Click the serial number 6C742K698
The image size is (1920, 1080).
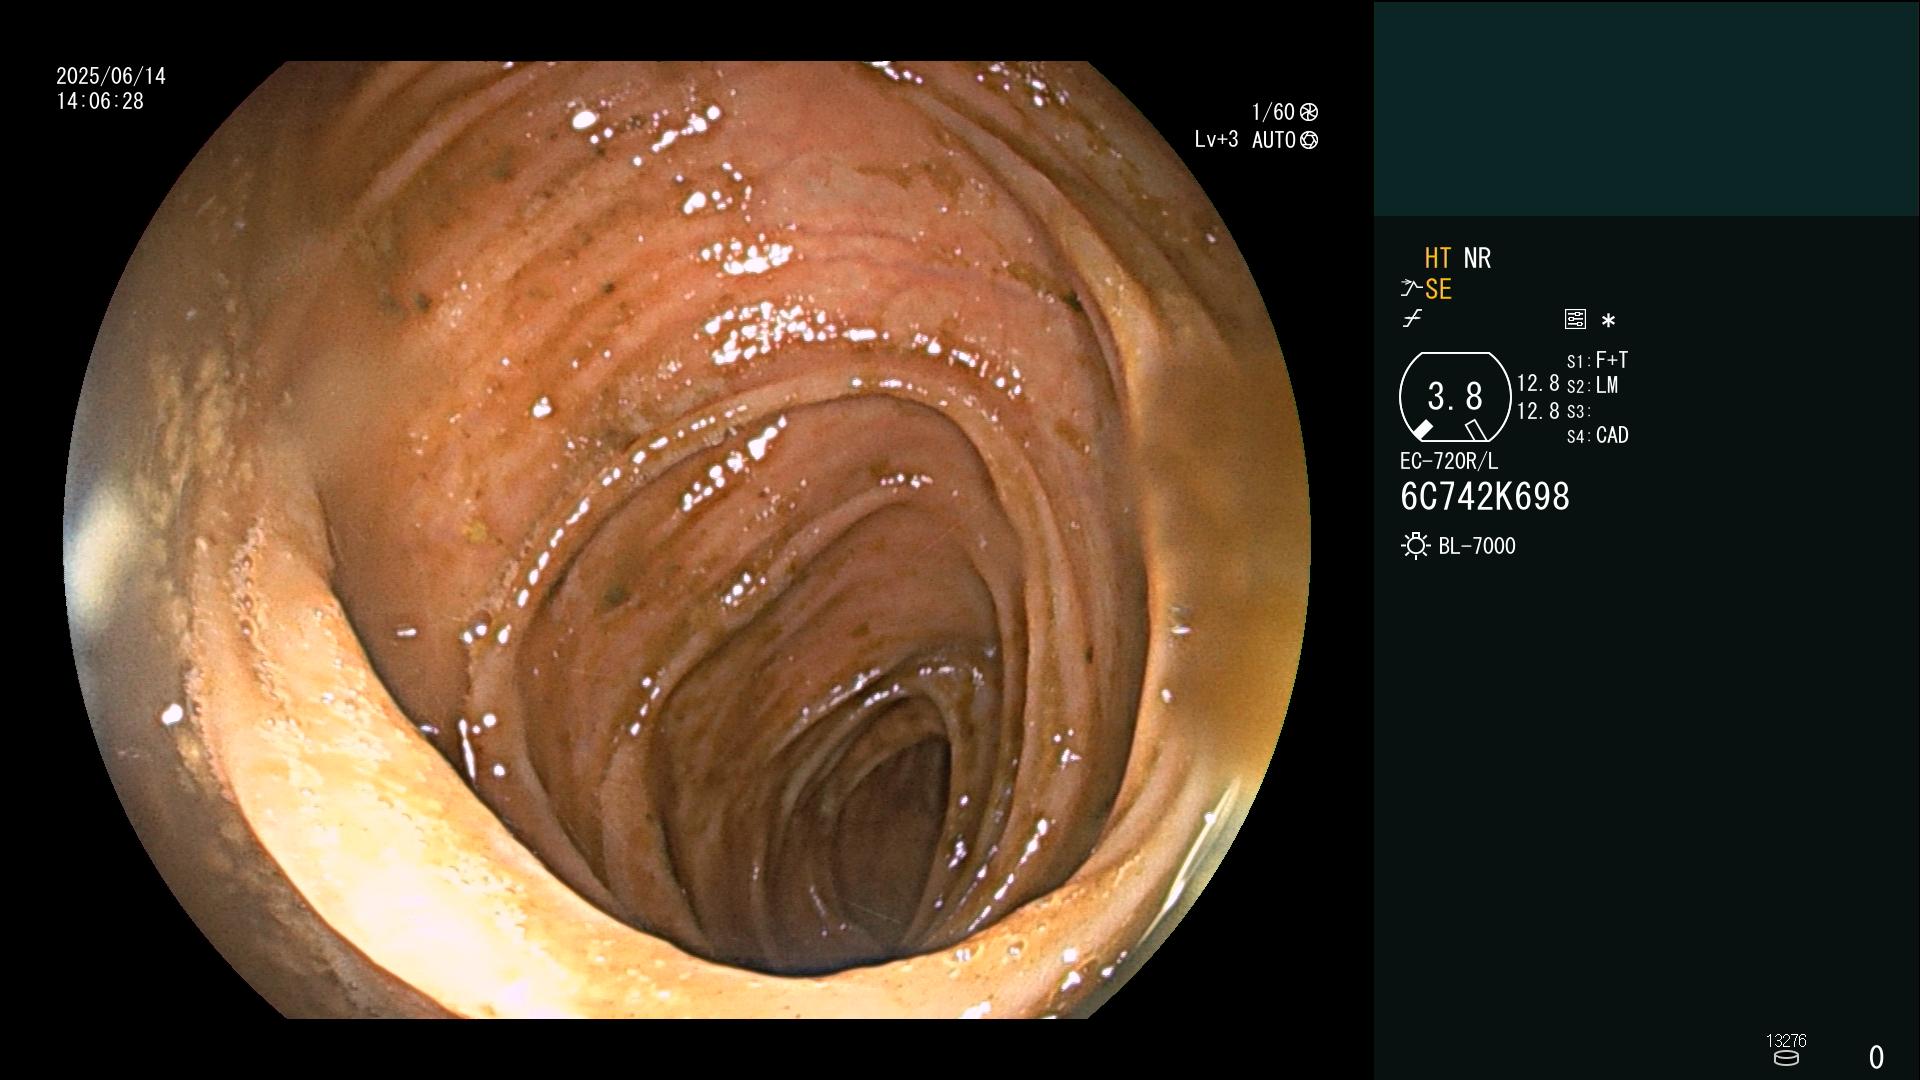click(x=1485, y=497)
